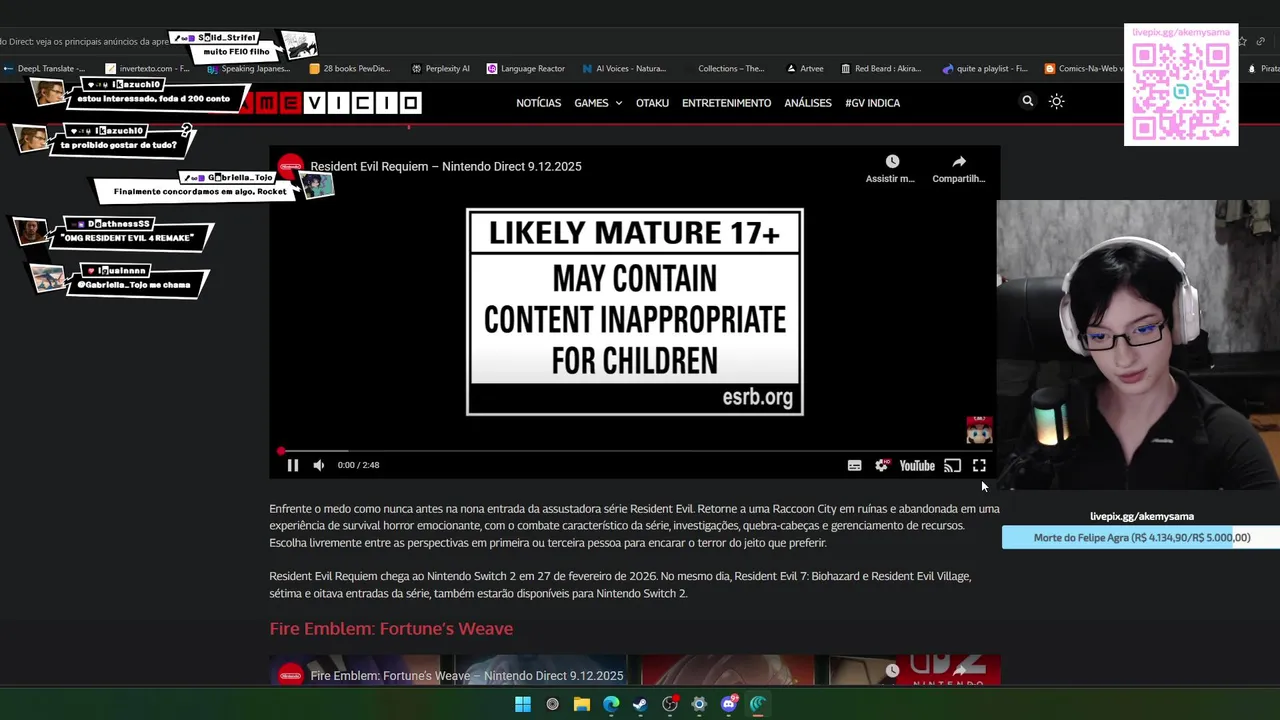
Task: Open the invertexto.com bookmark
Action: point(148,69)
